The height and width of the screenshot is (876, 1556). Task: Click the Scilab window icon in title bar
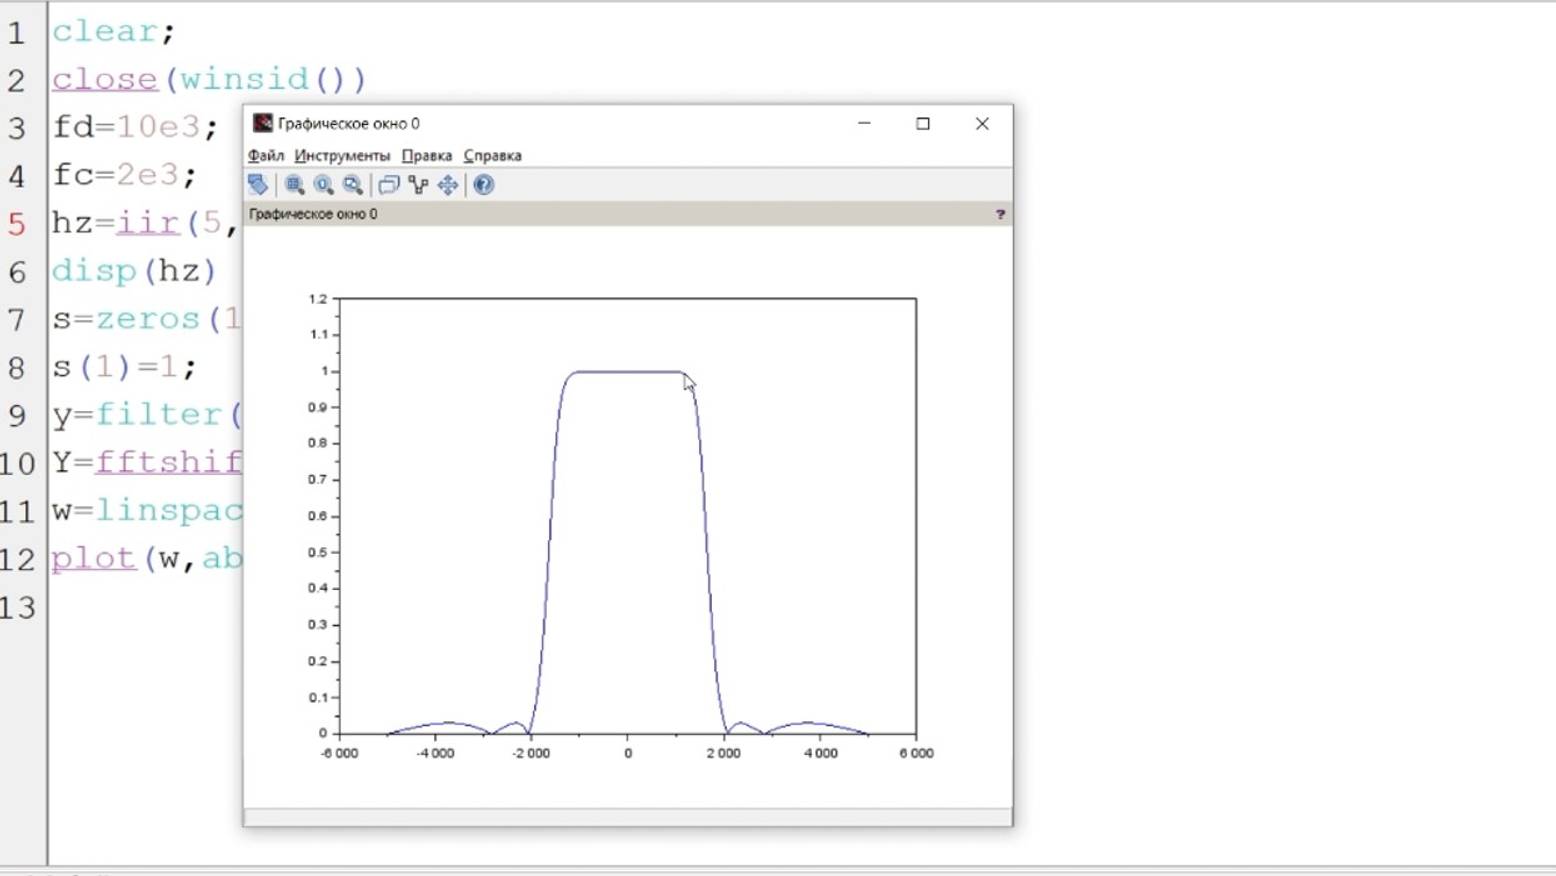tap(262, 123)
